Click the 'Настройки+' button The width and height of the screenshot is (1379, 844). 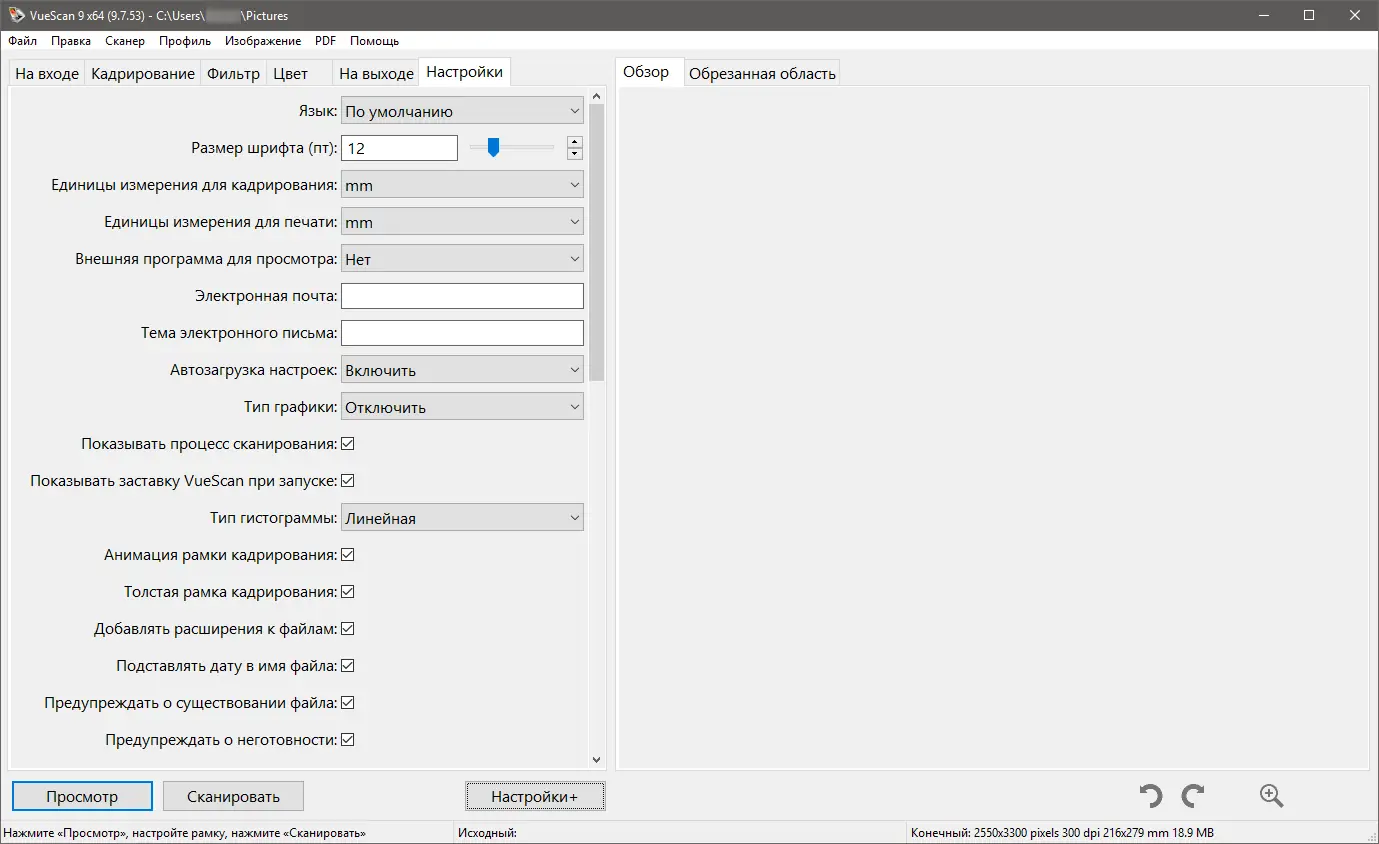[535, 796]
